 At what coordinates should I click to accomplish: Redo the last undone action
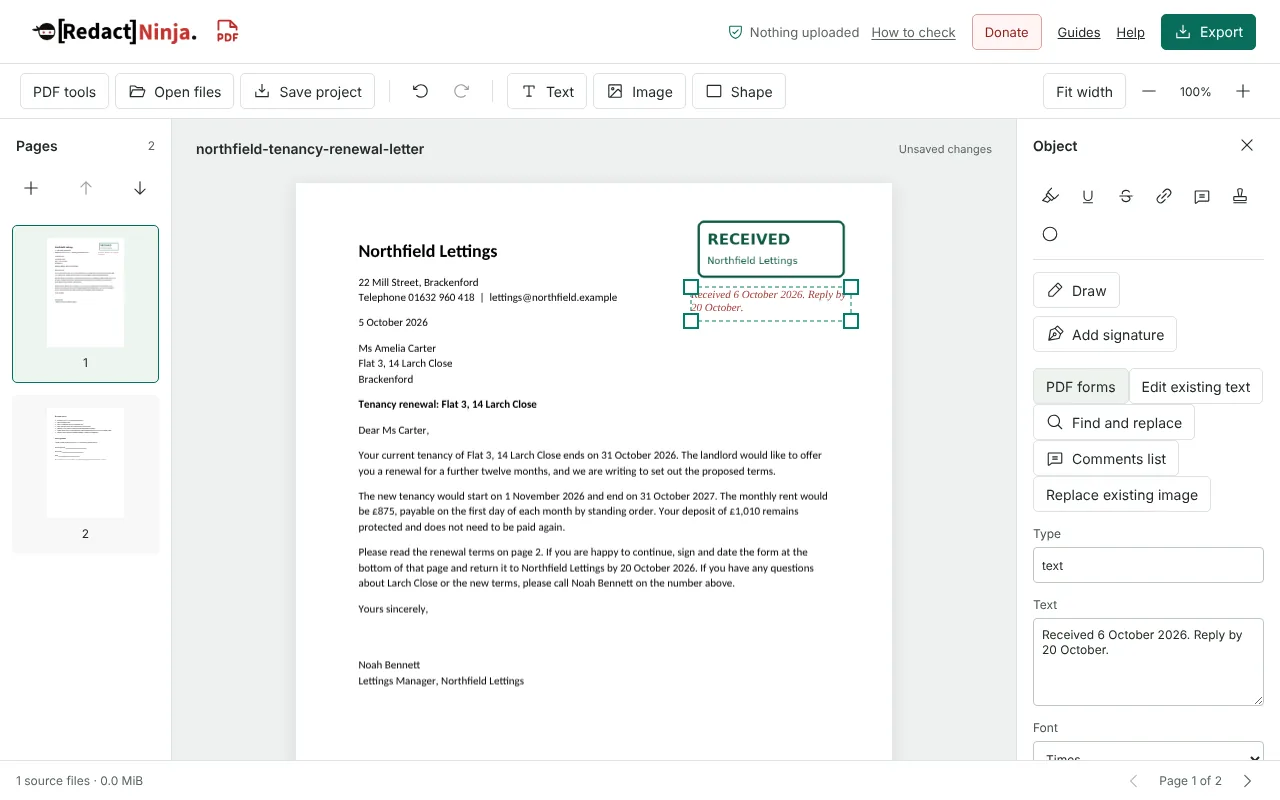click(x=461, y=91)
